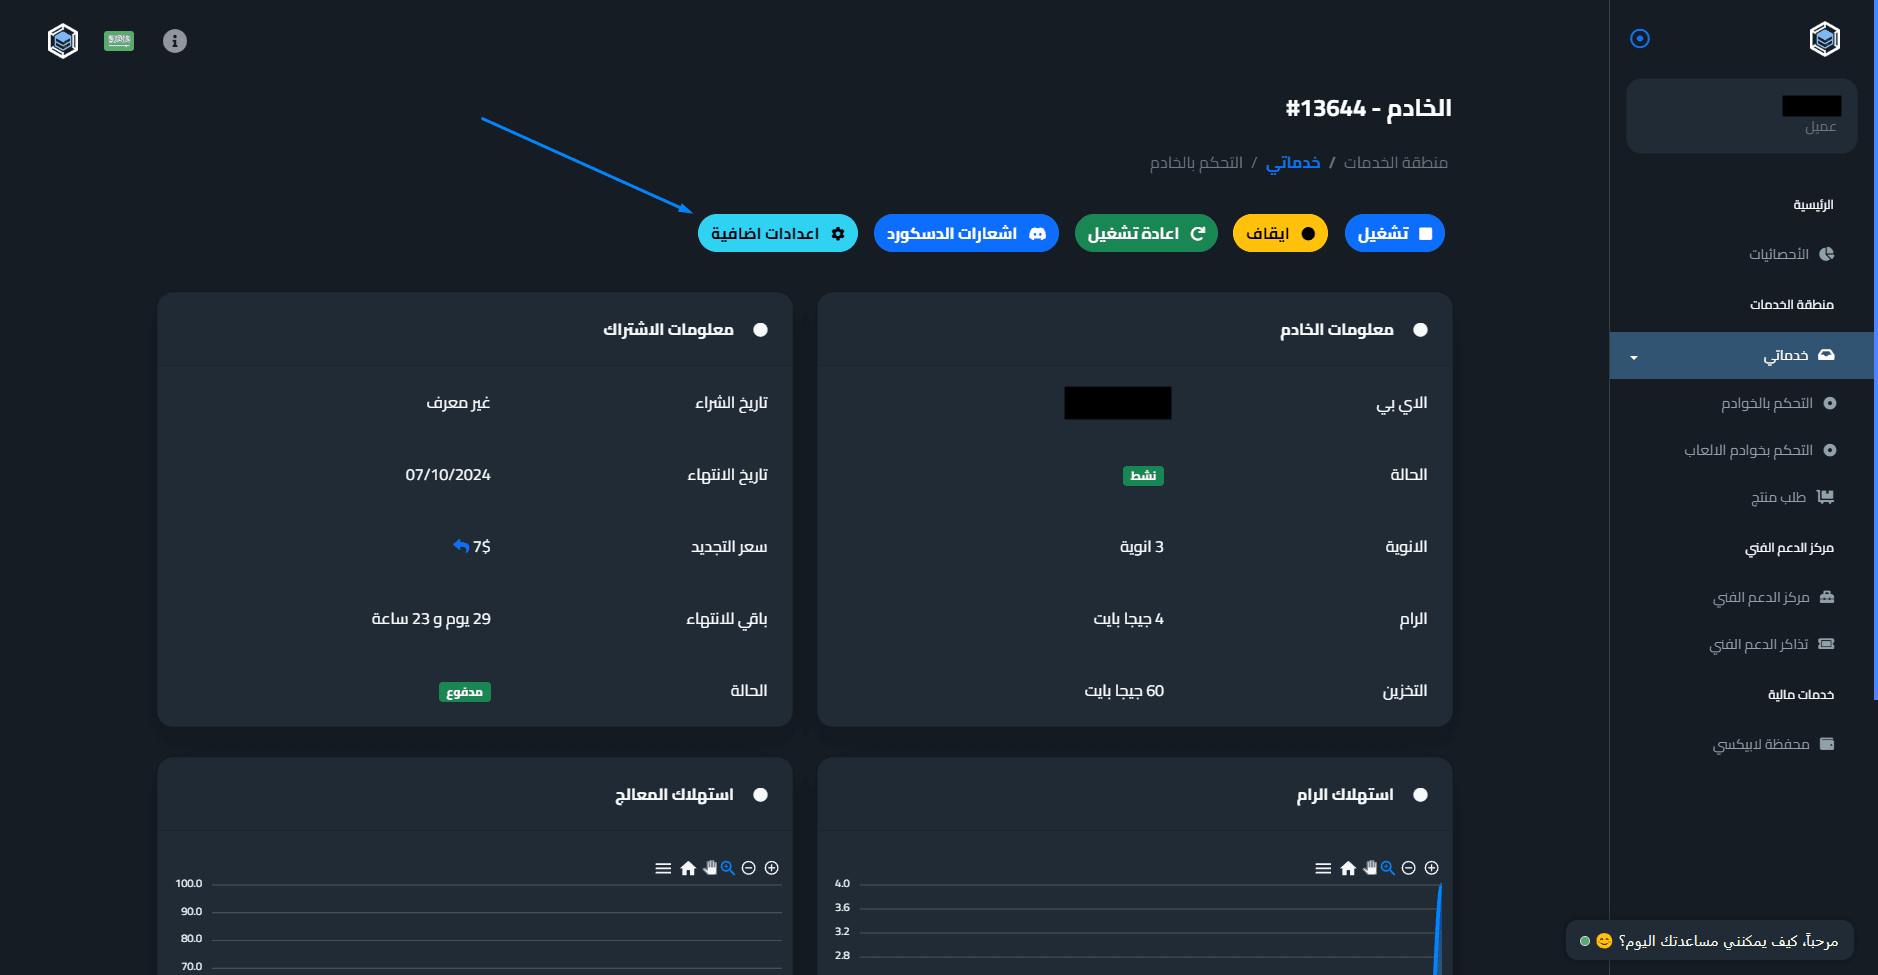The width and height of the screenshot is (1878, 975).
Task: Click the 4 جيجا بايت RAM value
Action: click(1128, 619)
